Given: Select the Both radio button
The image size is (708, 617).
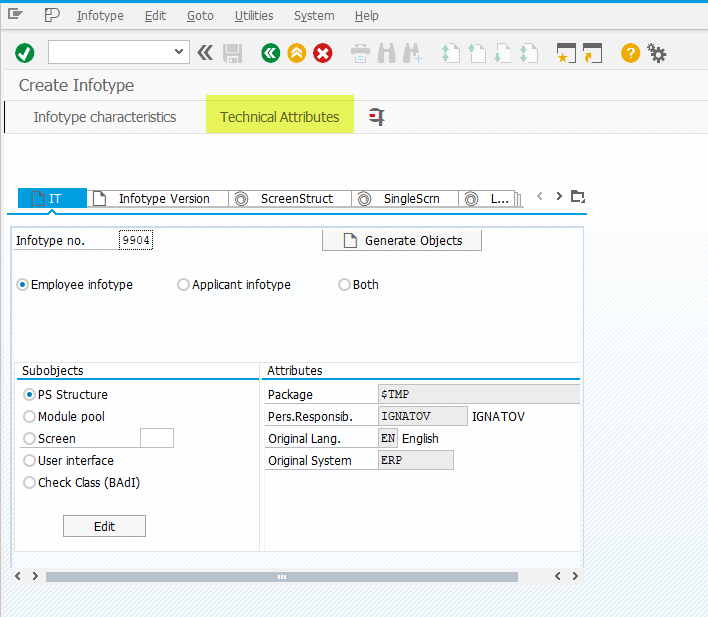Looking at the screenshot, I should coord(344,285).
